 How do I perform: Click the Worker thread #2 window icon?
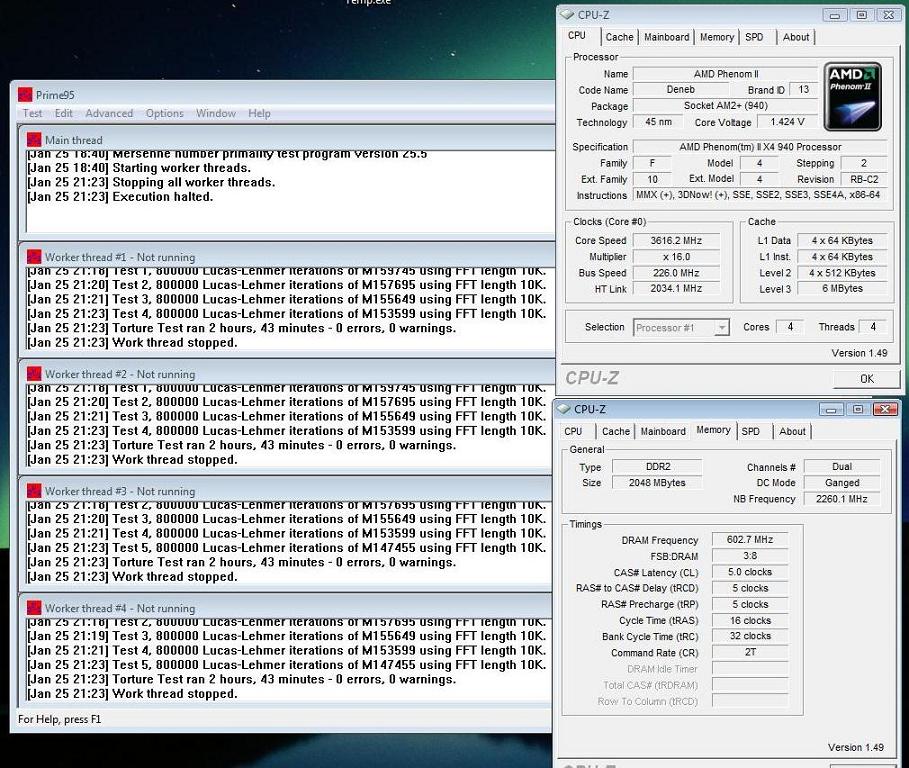34,374
